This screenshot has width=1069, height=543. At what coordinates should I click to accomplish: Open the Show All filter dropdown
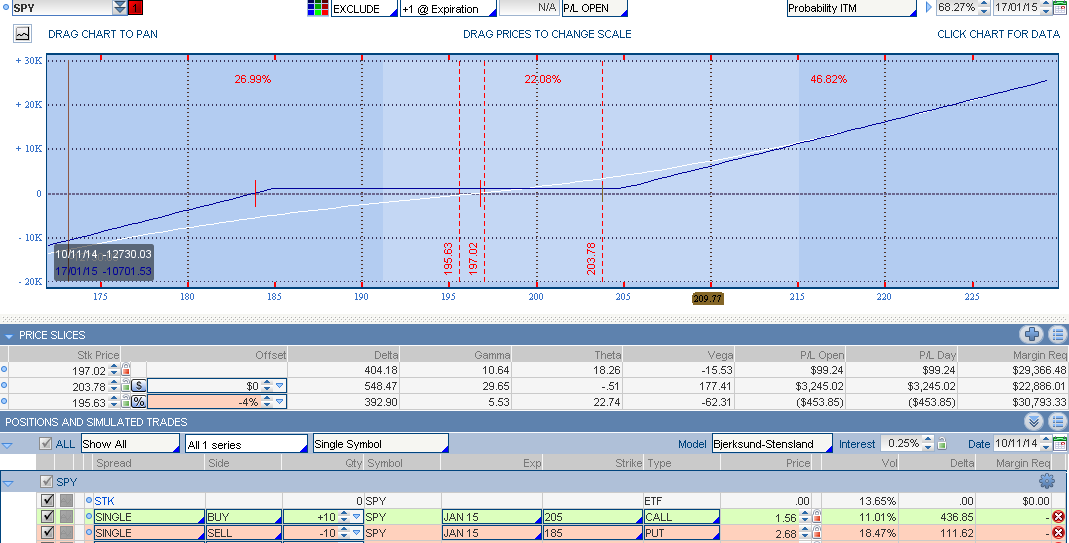coord(129,443)
